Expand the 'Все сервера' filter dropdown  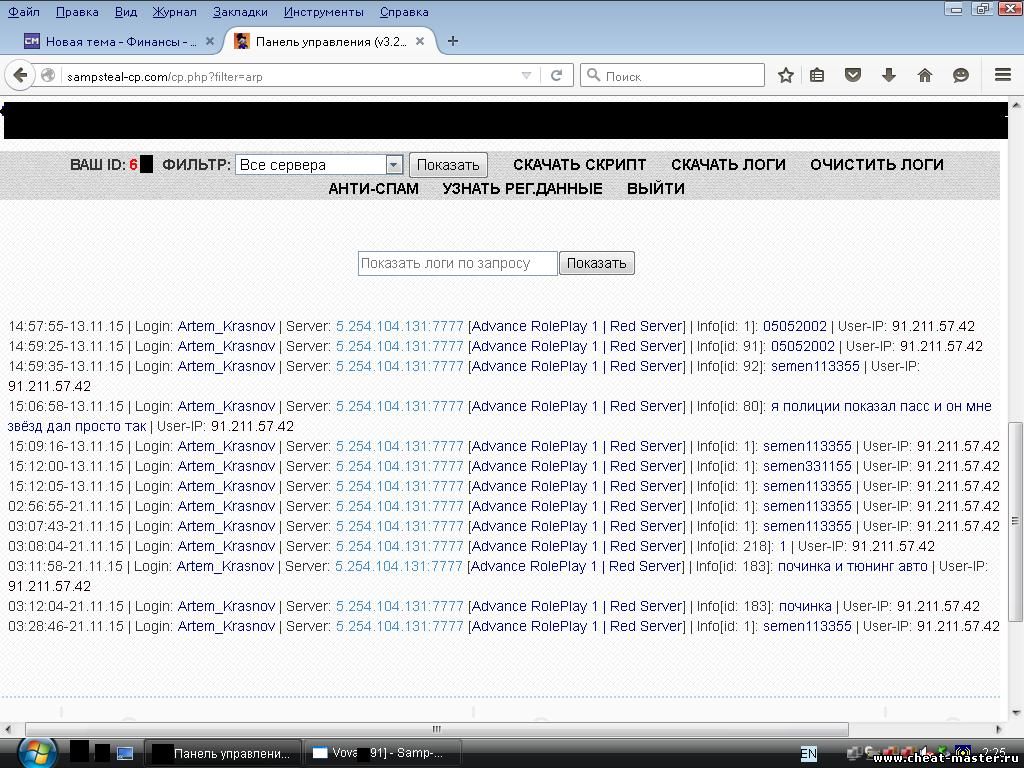click(393, 165)
